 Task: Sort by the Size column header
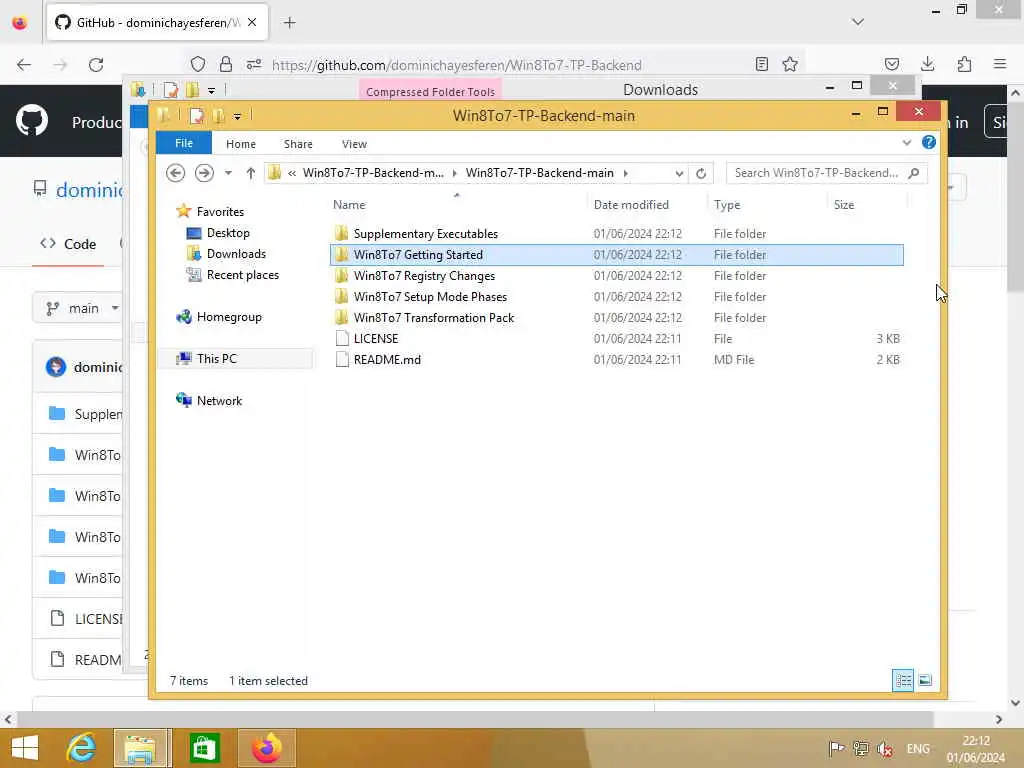[843, 205]
